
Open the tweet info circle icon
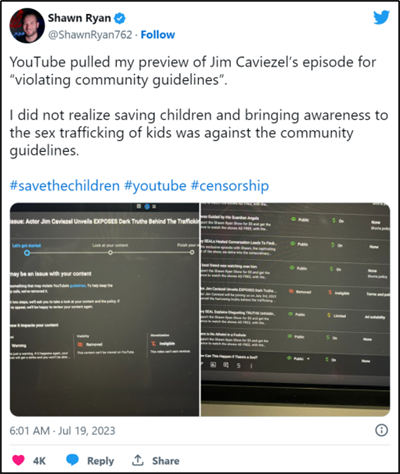click(x=381, y=430)
